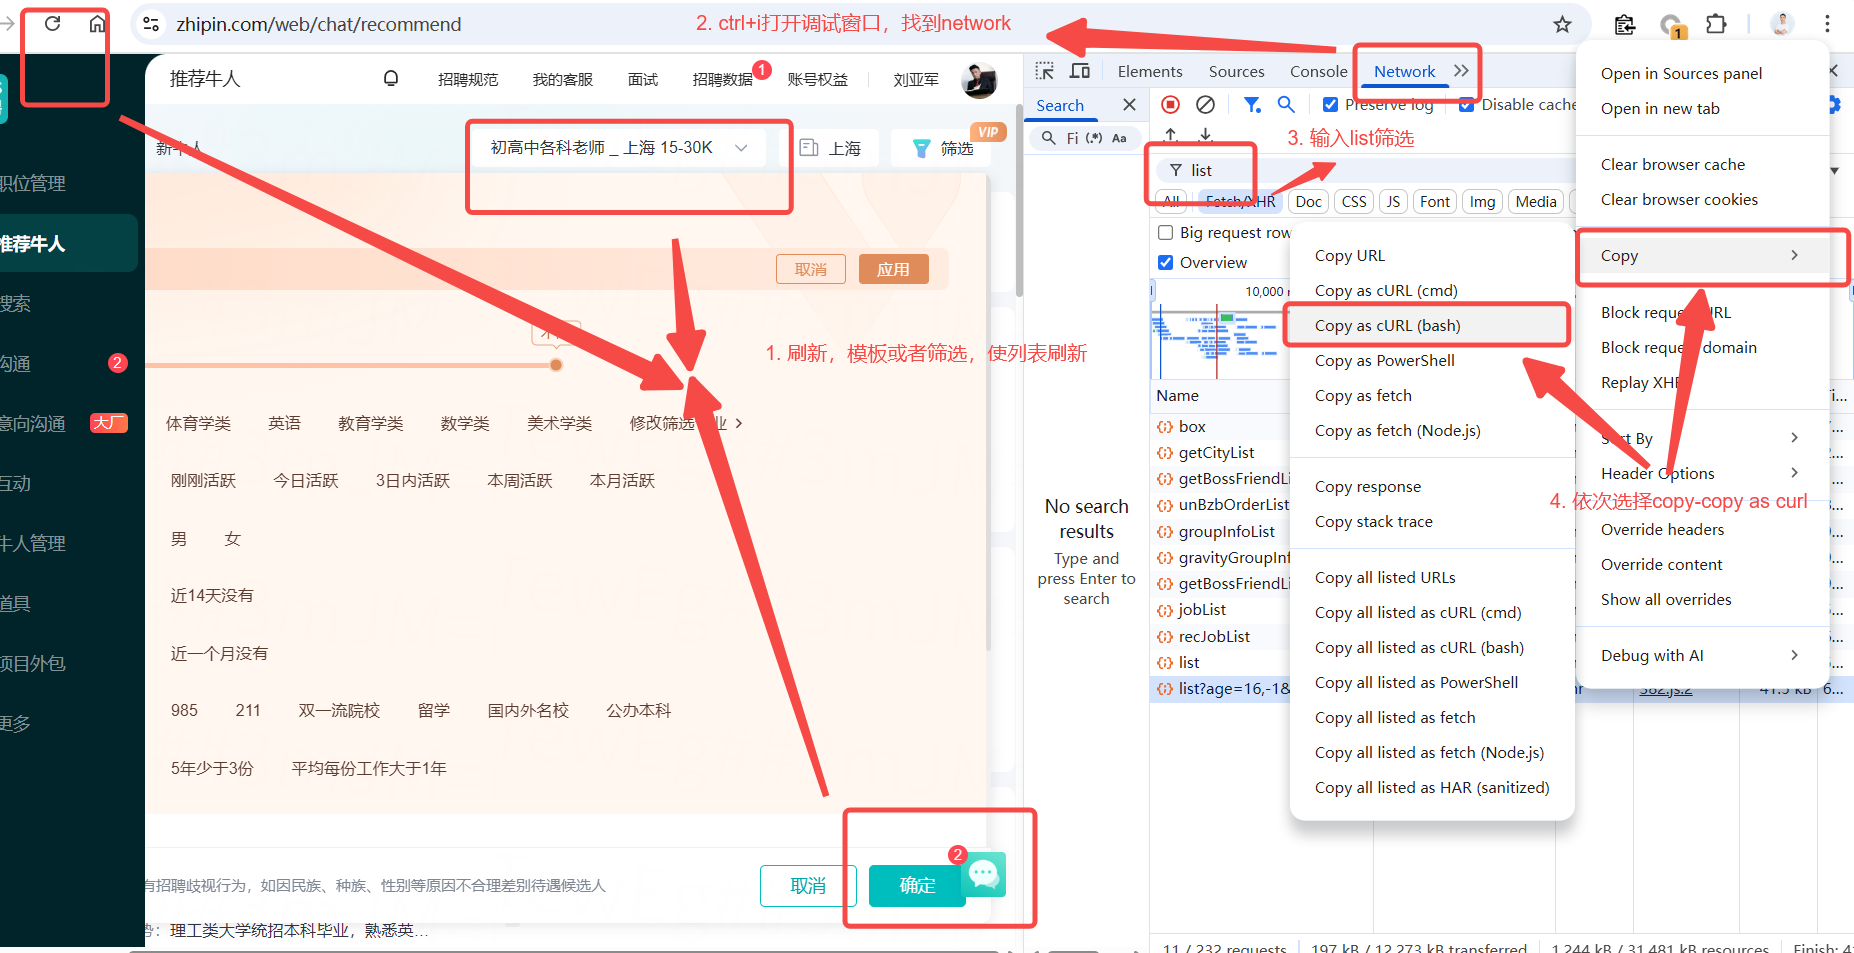Toggle the DevTools device toolbar icon

coord(1080,71)
